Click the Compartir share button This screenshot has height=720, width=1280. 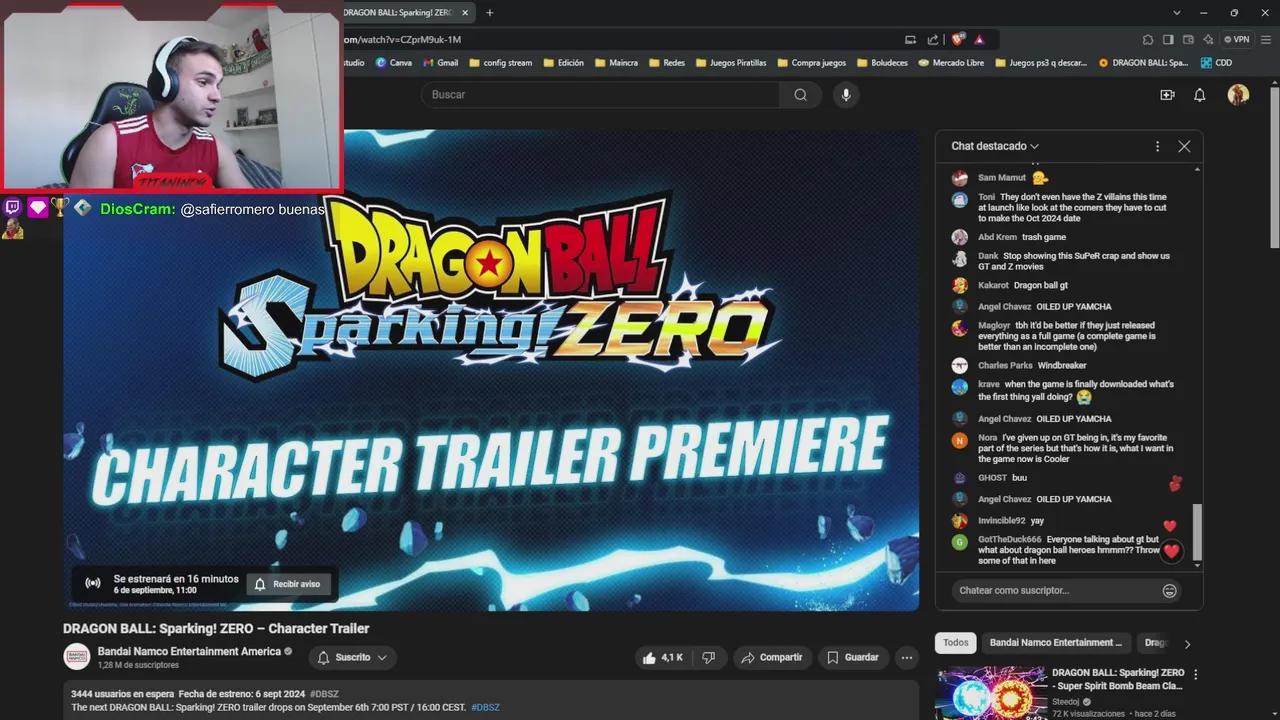click(x=771, y=658)
